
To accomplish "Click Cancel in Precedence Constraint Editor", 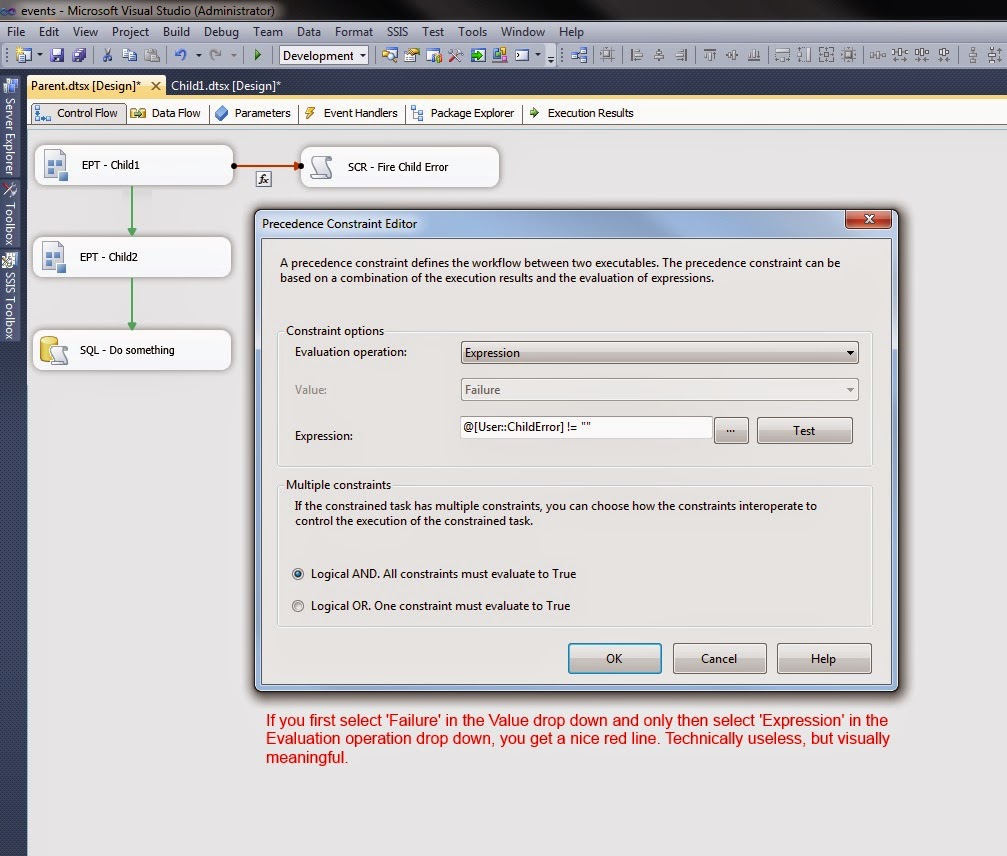I will click(719, 658).
